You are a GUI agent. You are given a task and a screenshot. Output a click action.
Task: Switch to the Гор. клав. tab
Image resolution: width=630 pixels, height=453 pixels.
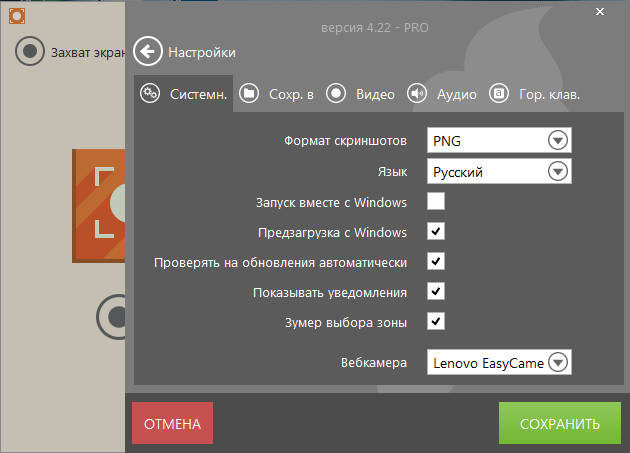(x=534, y=94)
